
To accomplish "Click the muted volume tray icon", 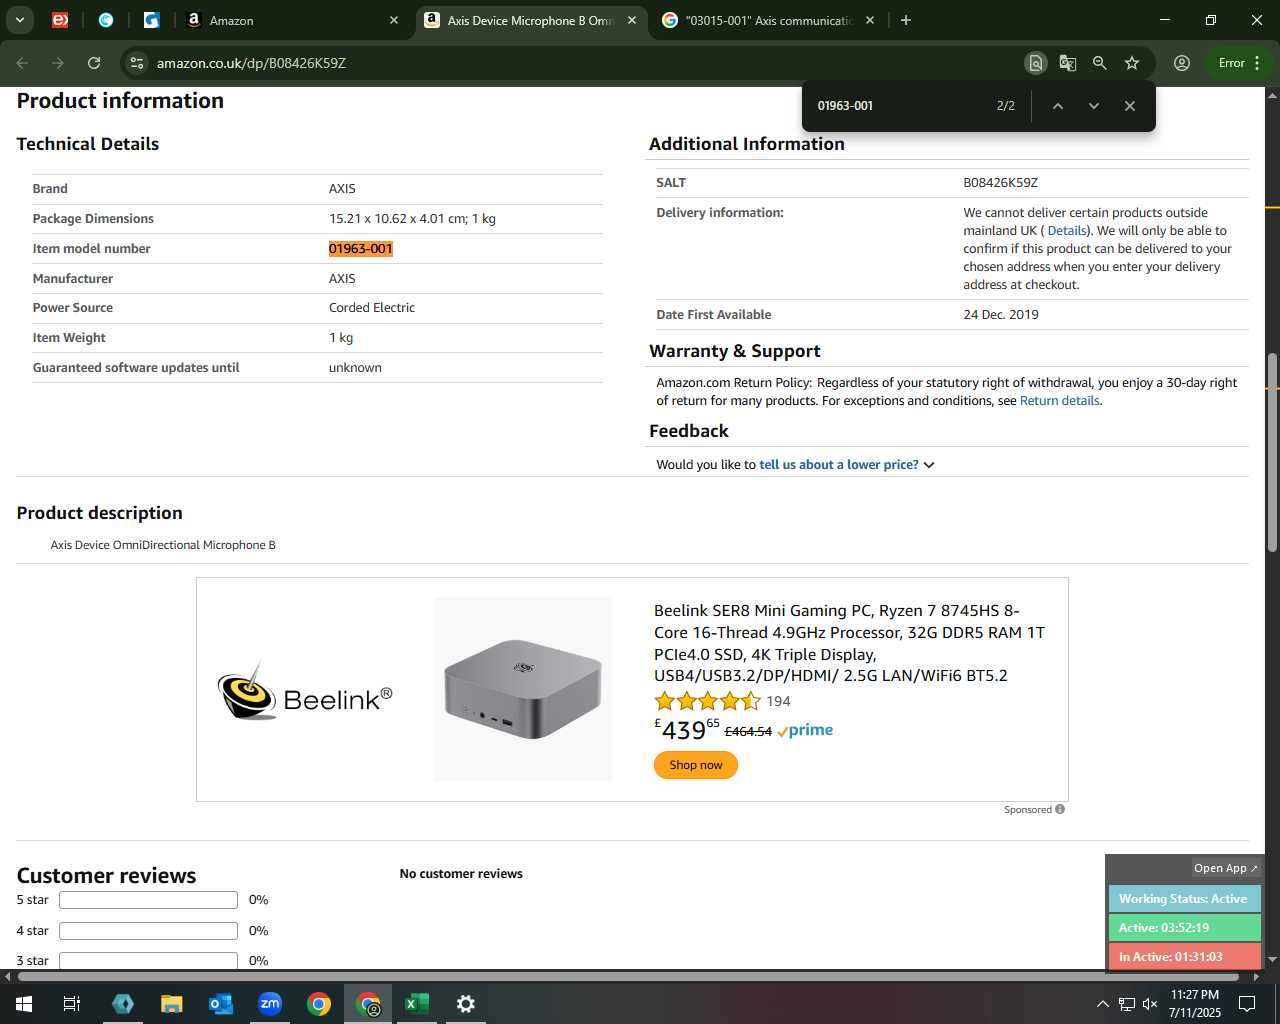I will (1150, 1004).
